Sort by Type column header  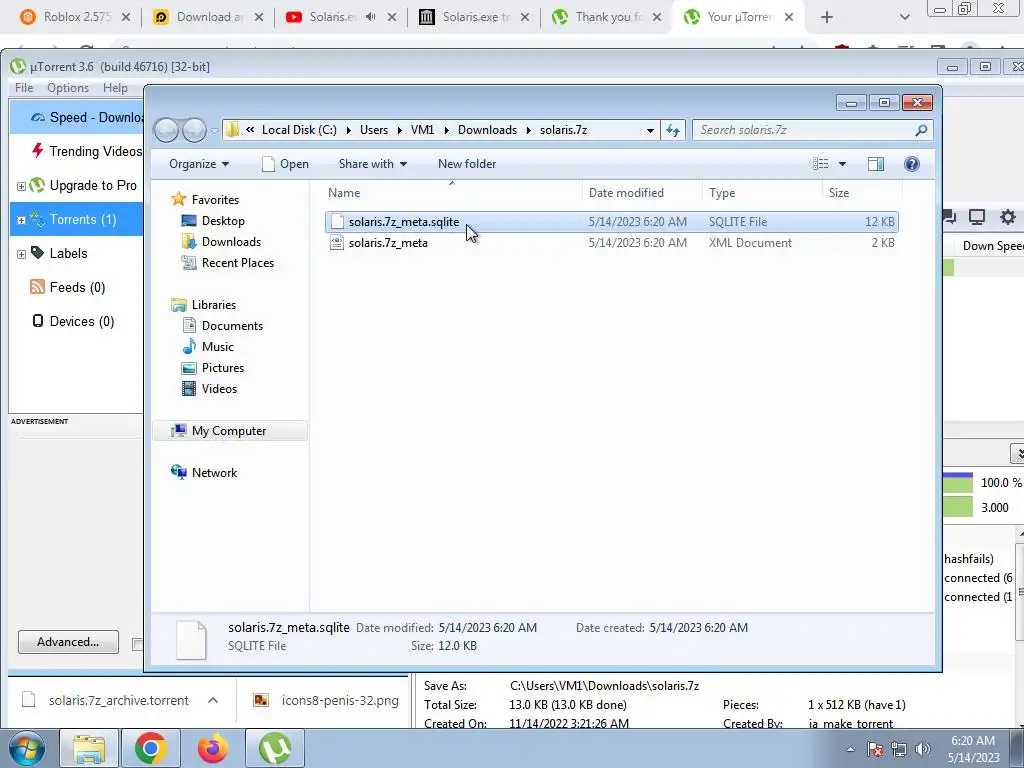pyautogui.click(x=722, y=193)
